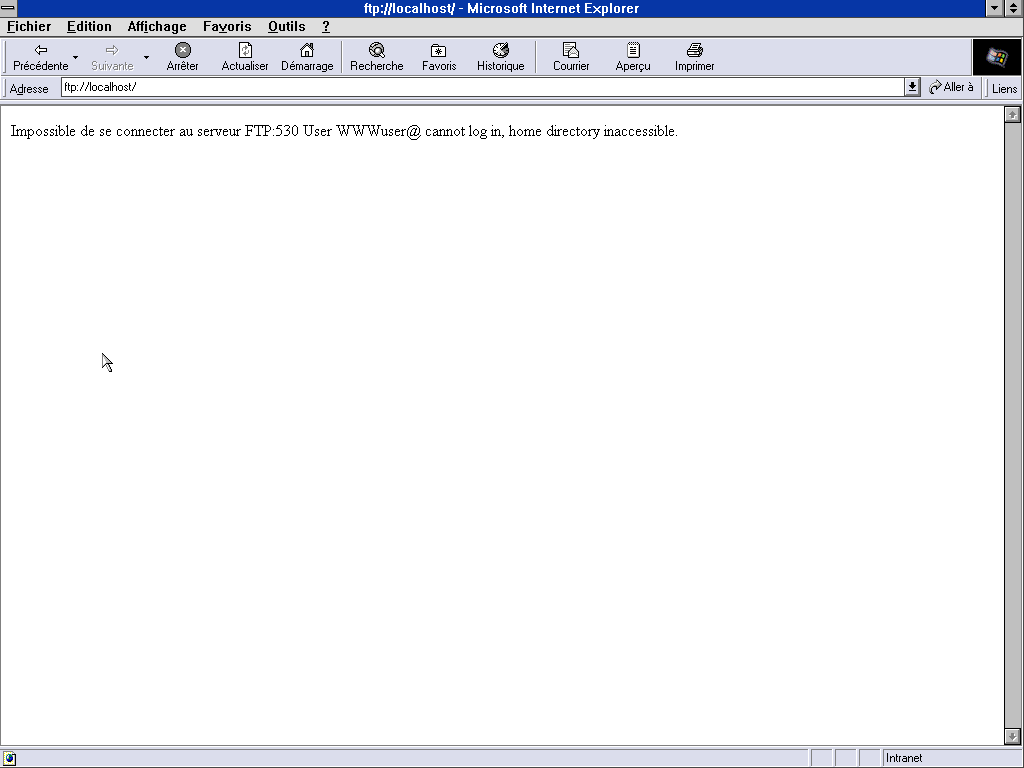Click the Aperçu preview icon
The image size is (1024, 768).
click(633, 50)
